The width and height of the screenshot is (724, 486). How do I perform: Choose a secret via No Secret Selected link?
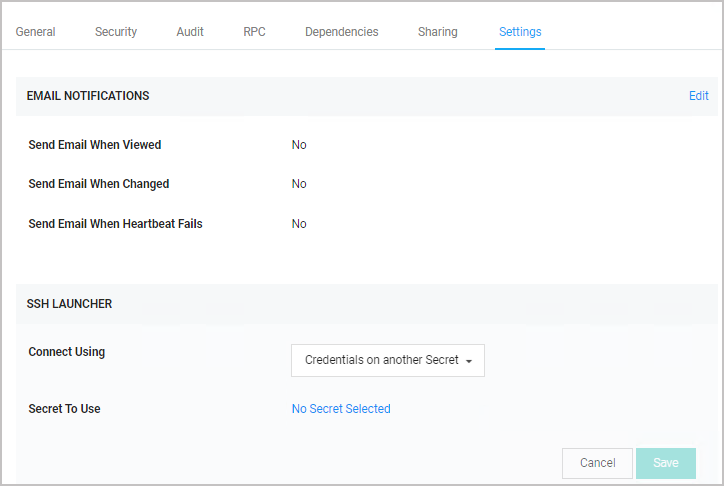coord(341,408)
